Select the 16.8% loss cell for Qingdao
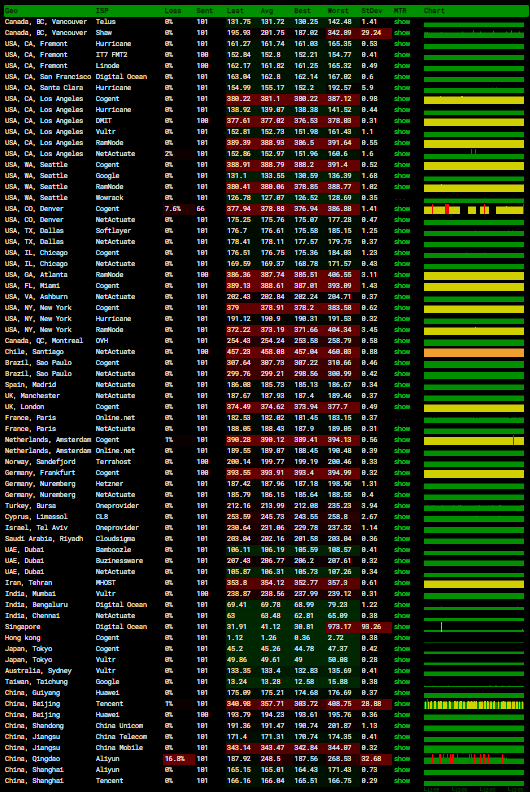Viewport: 530px width, 792px height. (x=179, y=759)
